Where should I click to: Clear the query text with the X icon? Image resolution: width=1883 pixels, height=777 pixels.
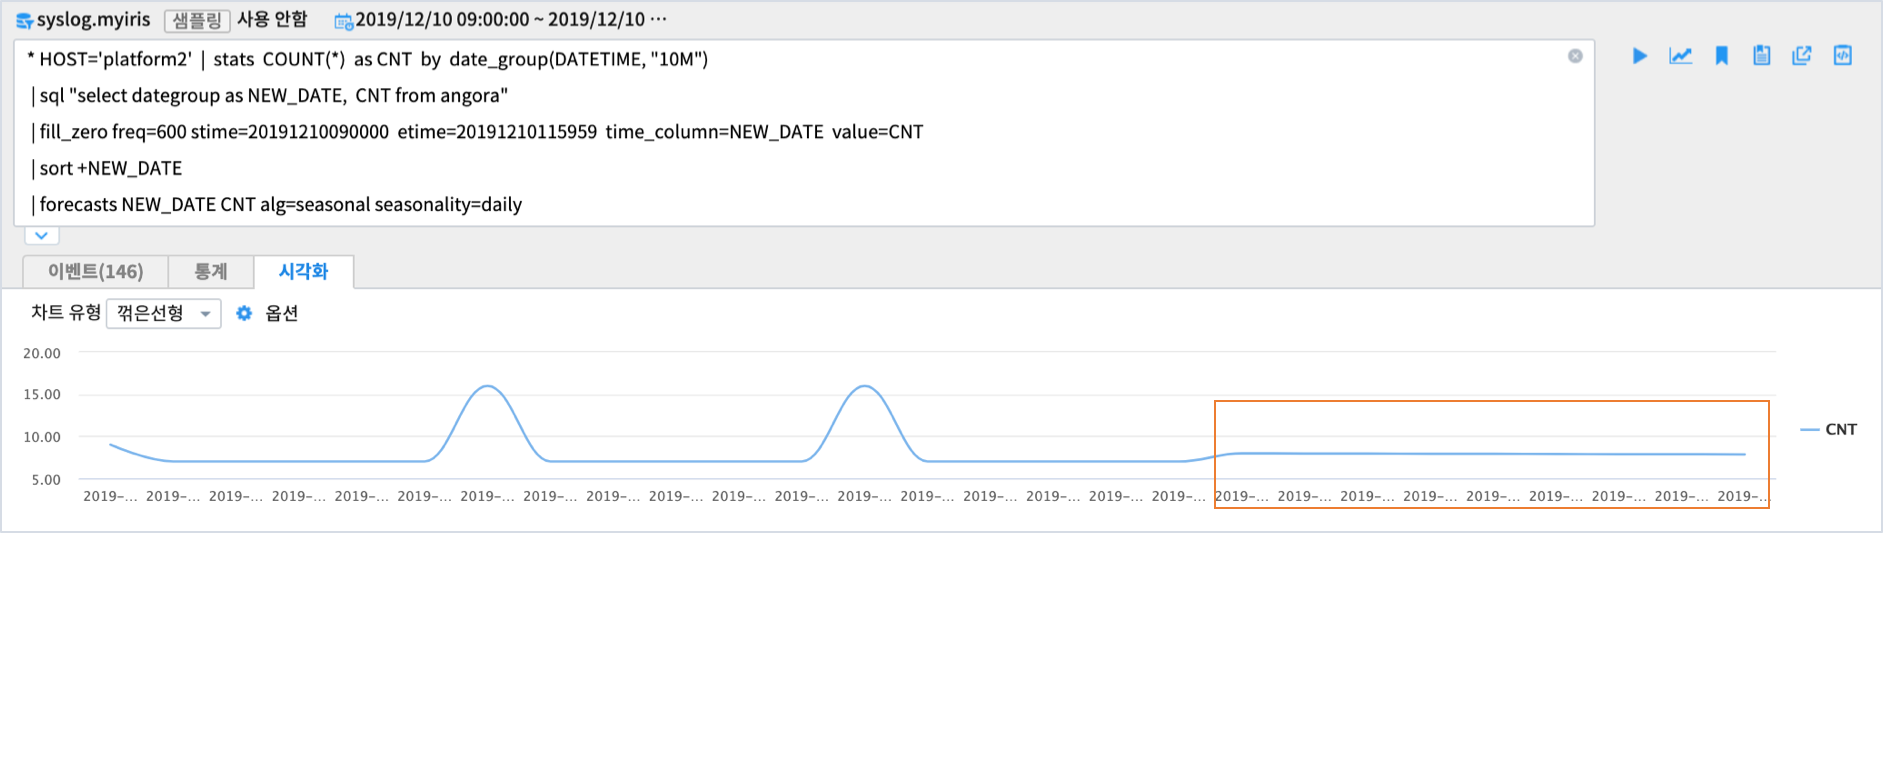click(x=1575, y=56)
